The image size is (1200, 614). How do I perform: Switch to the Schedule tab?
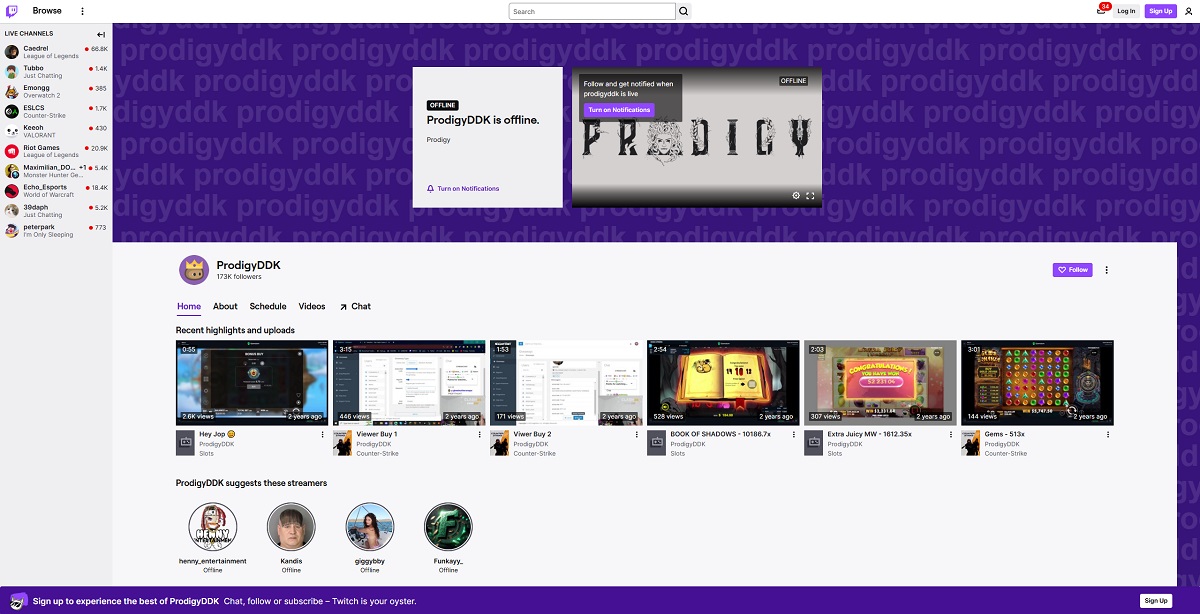(268, 306)
